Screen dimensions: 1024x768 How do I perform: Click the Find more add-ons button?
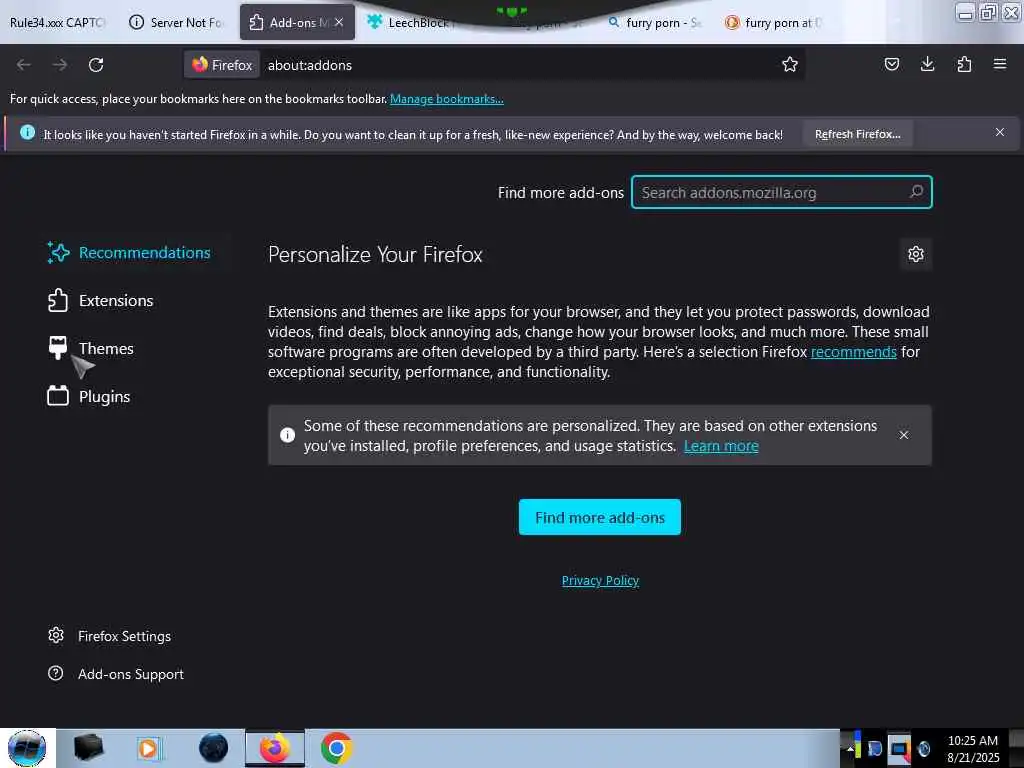tap(600, 517)
